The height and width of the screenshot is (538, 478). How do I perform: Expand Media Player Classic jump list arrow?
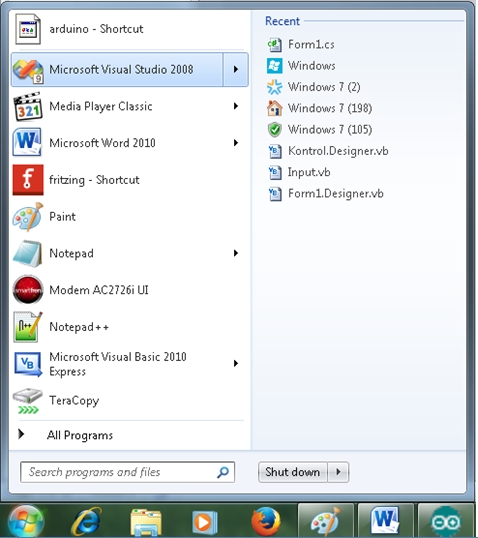tap(236, 106)
